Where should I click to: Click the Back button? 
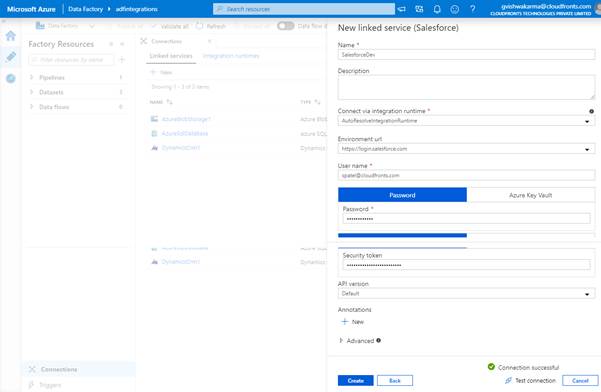coord(395,380)
